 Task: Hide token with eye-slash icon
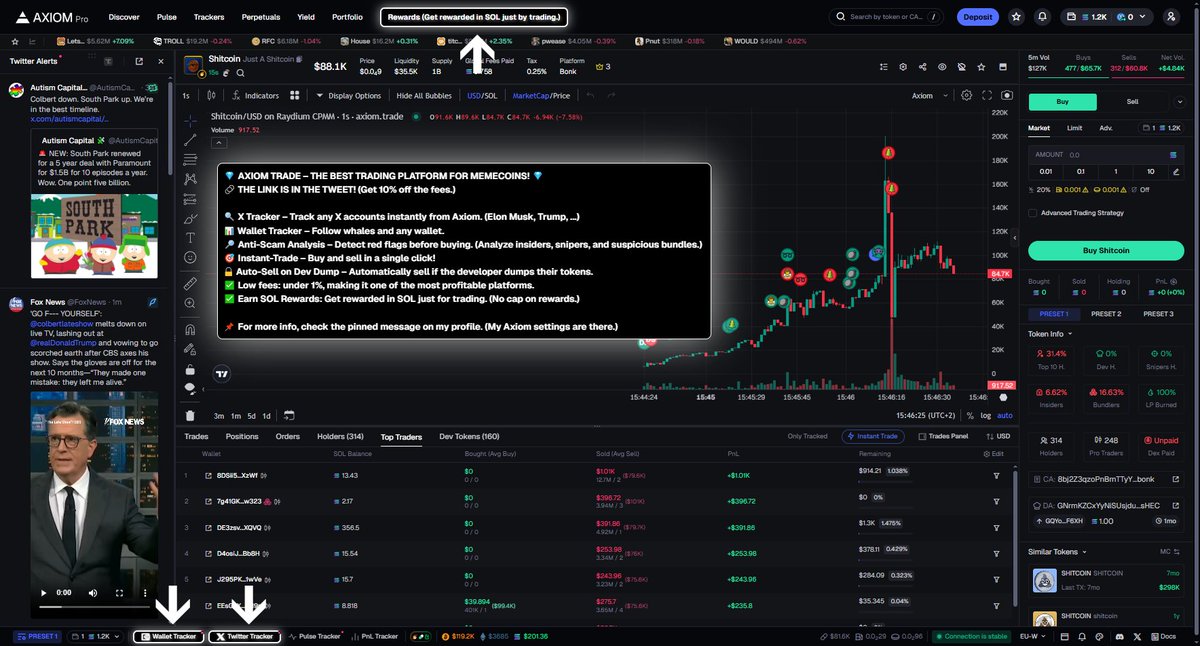coord(961,67)
